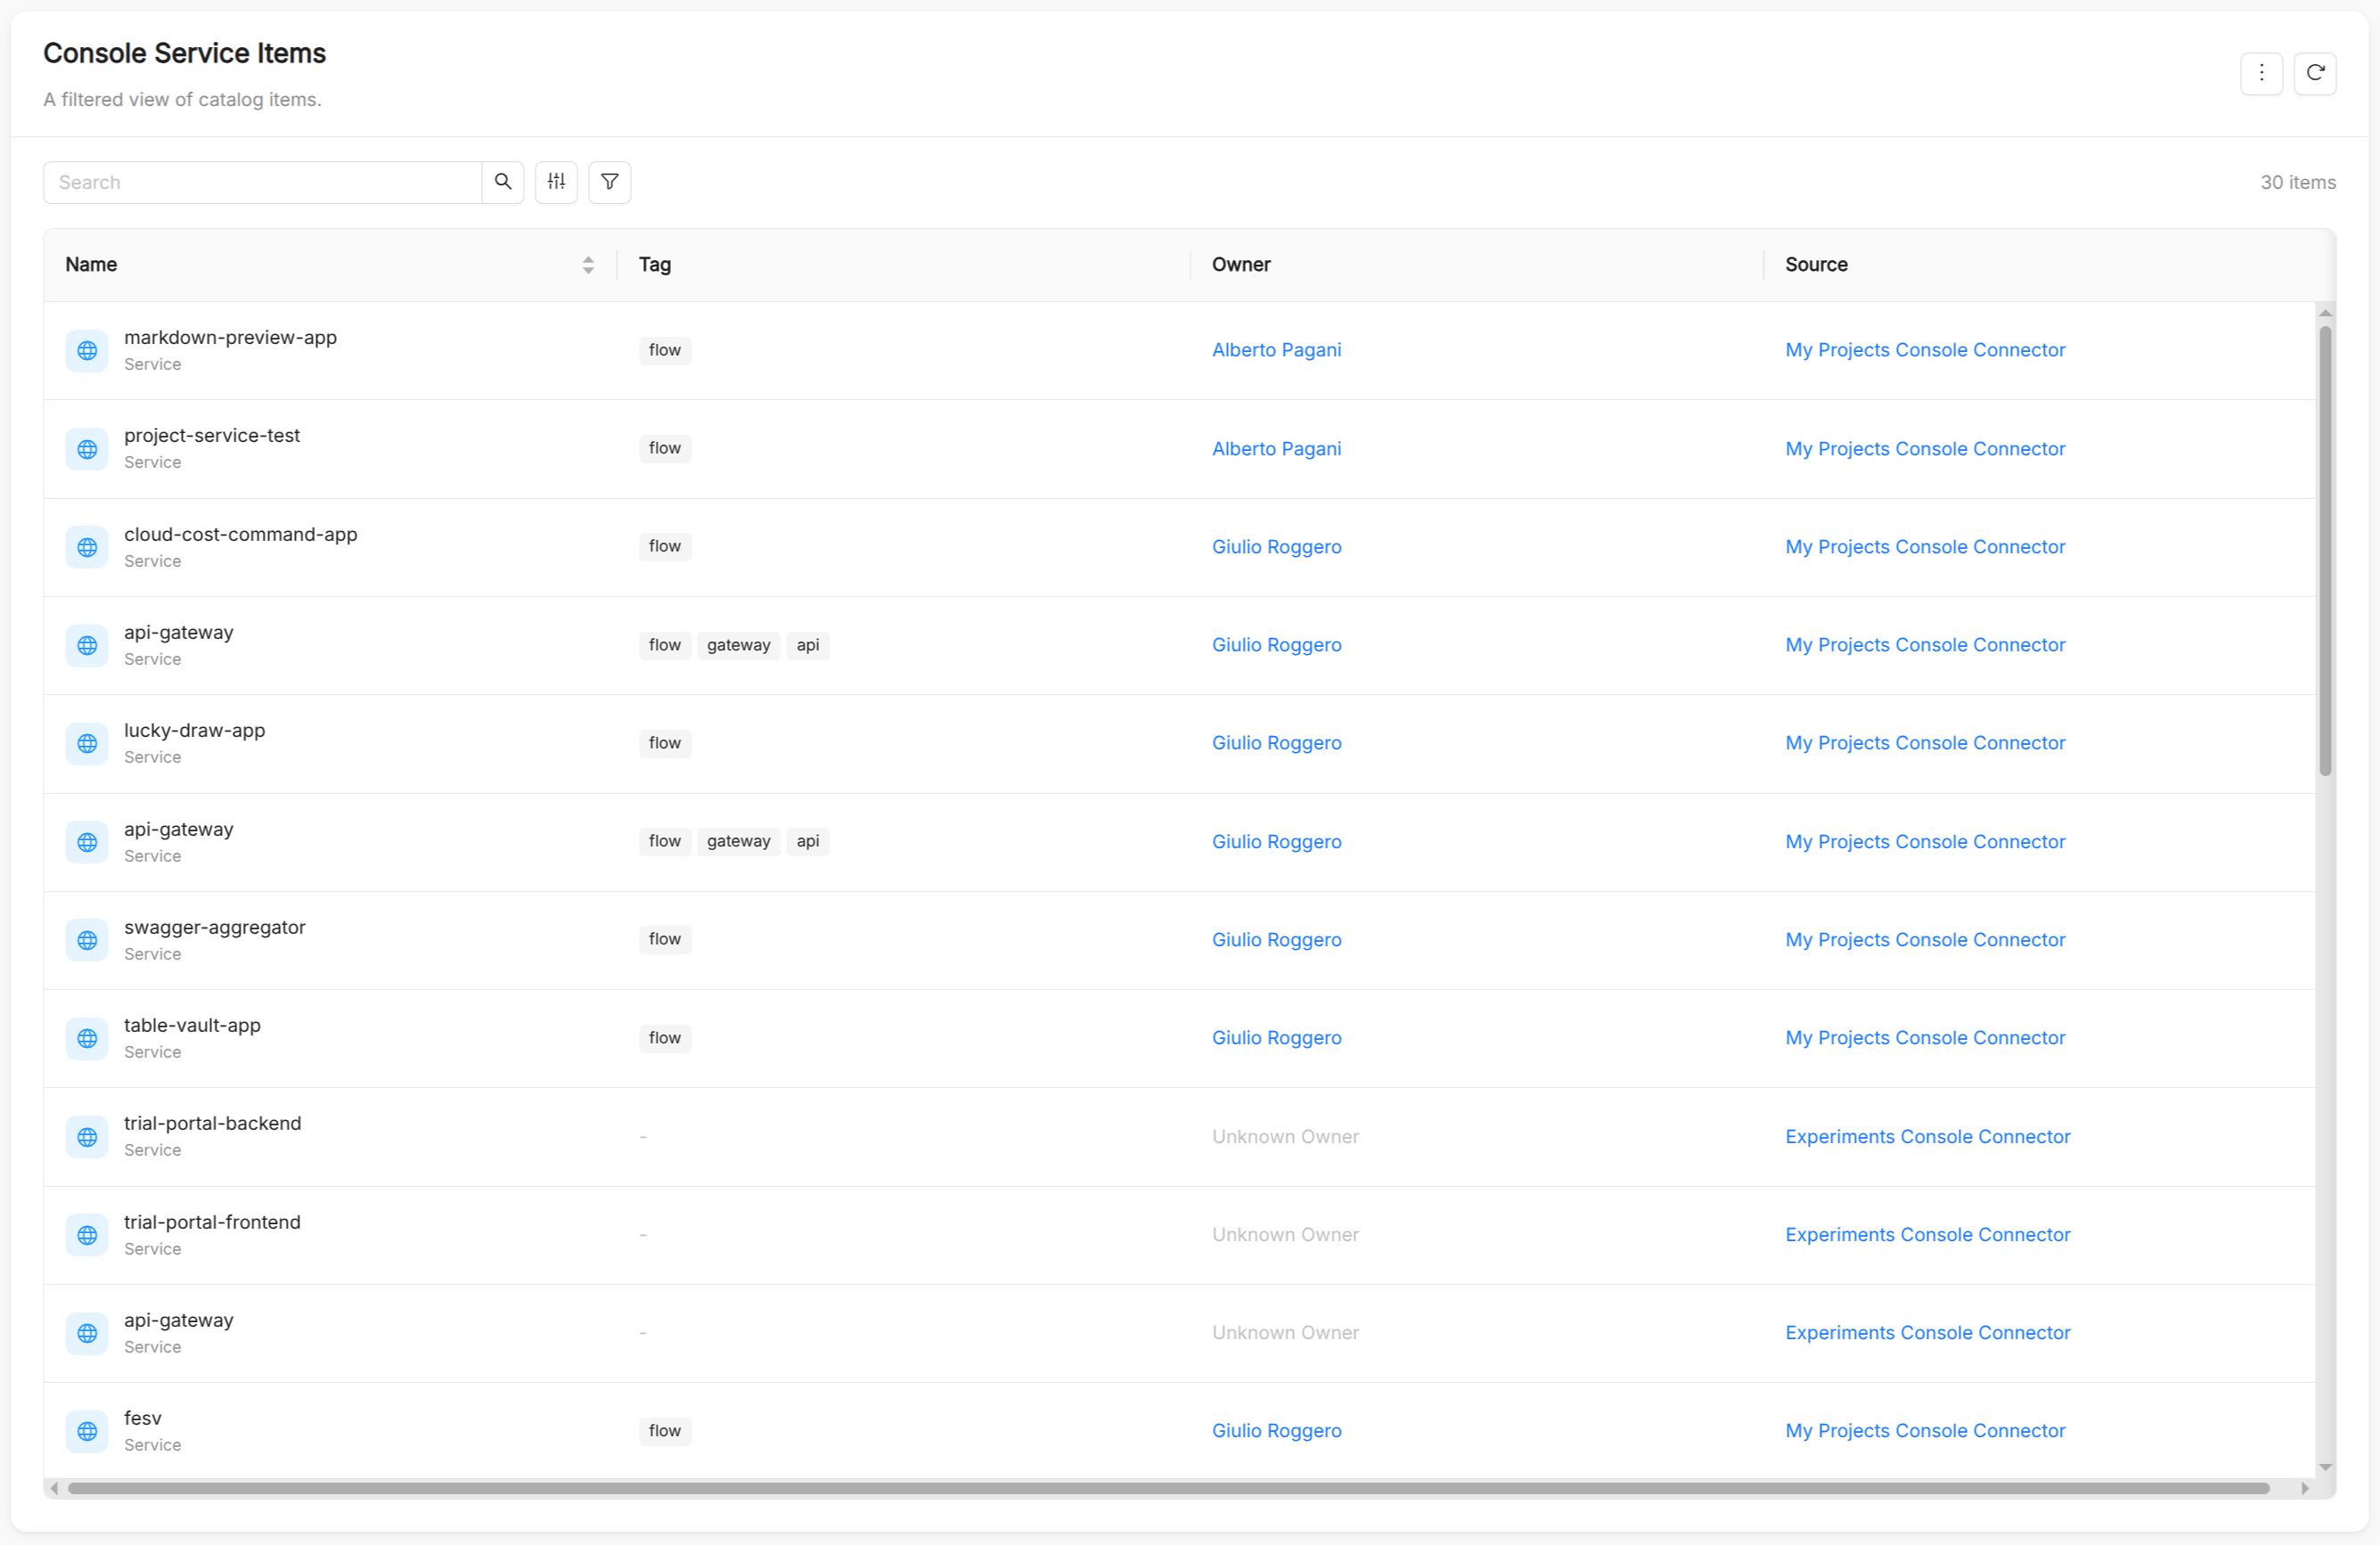
Task: Click the horizontal scrollbar left arrow
Action: (54, 1489)
